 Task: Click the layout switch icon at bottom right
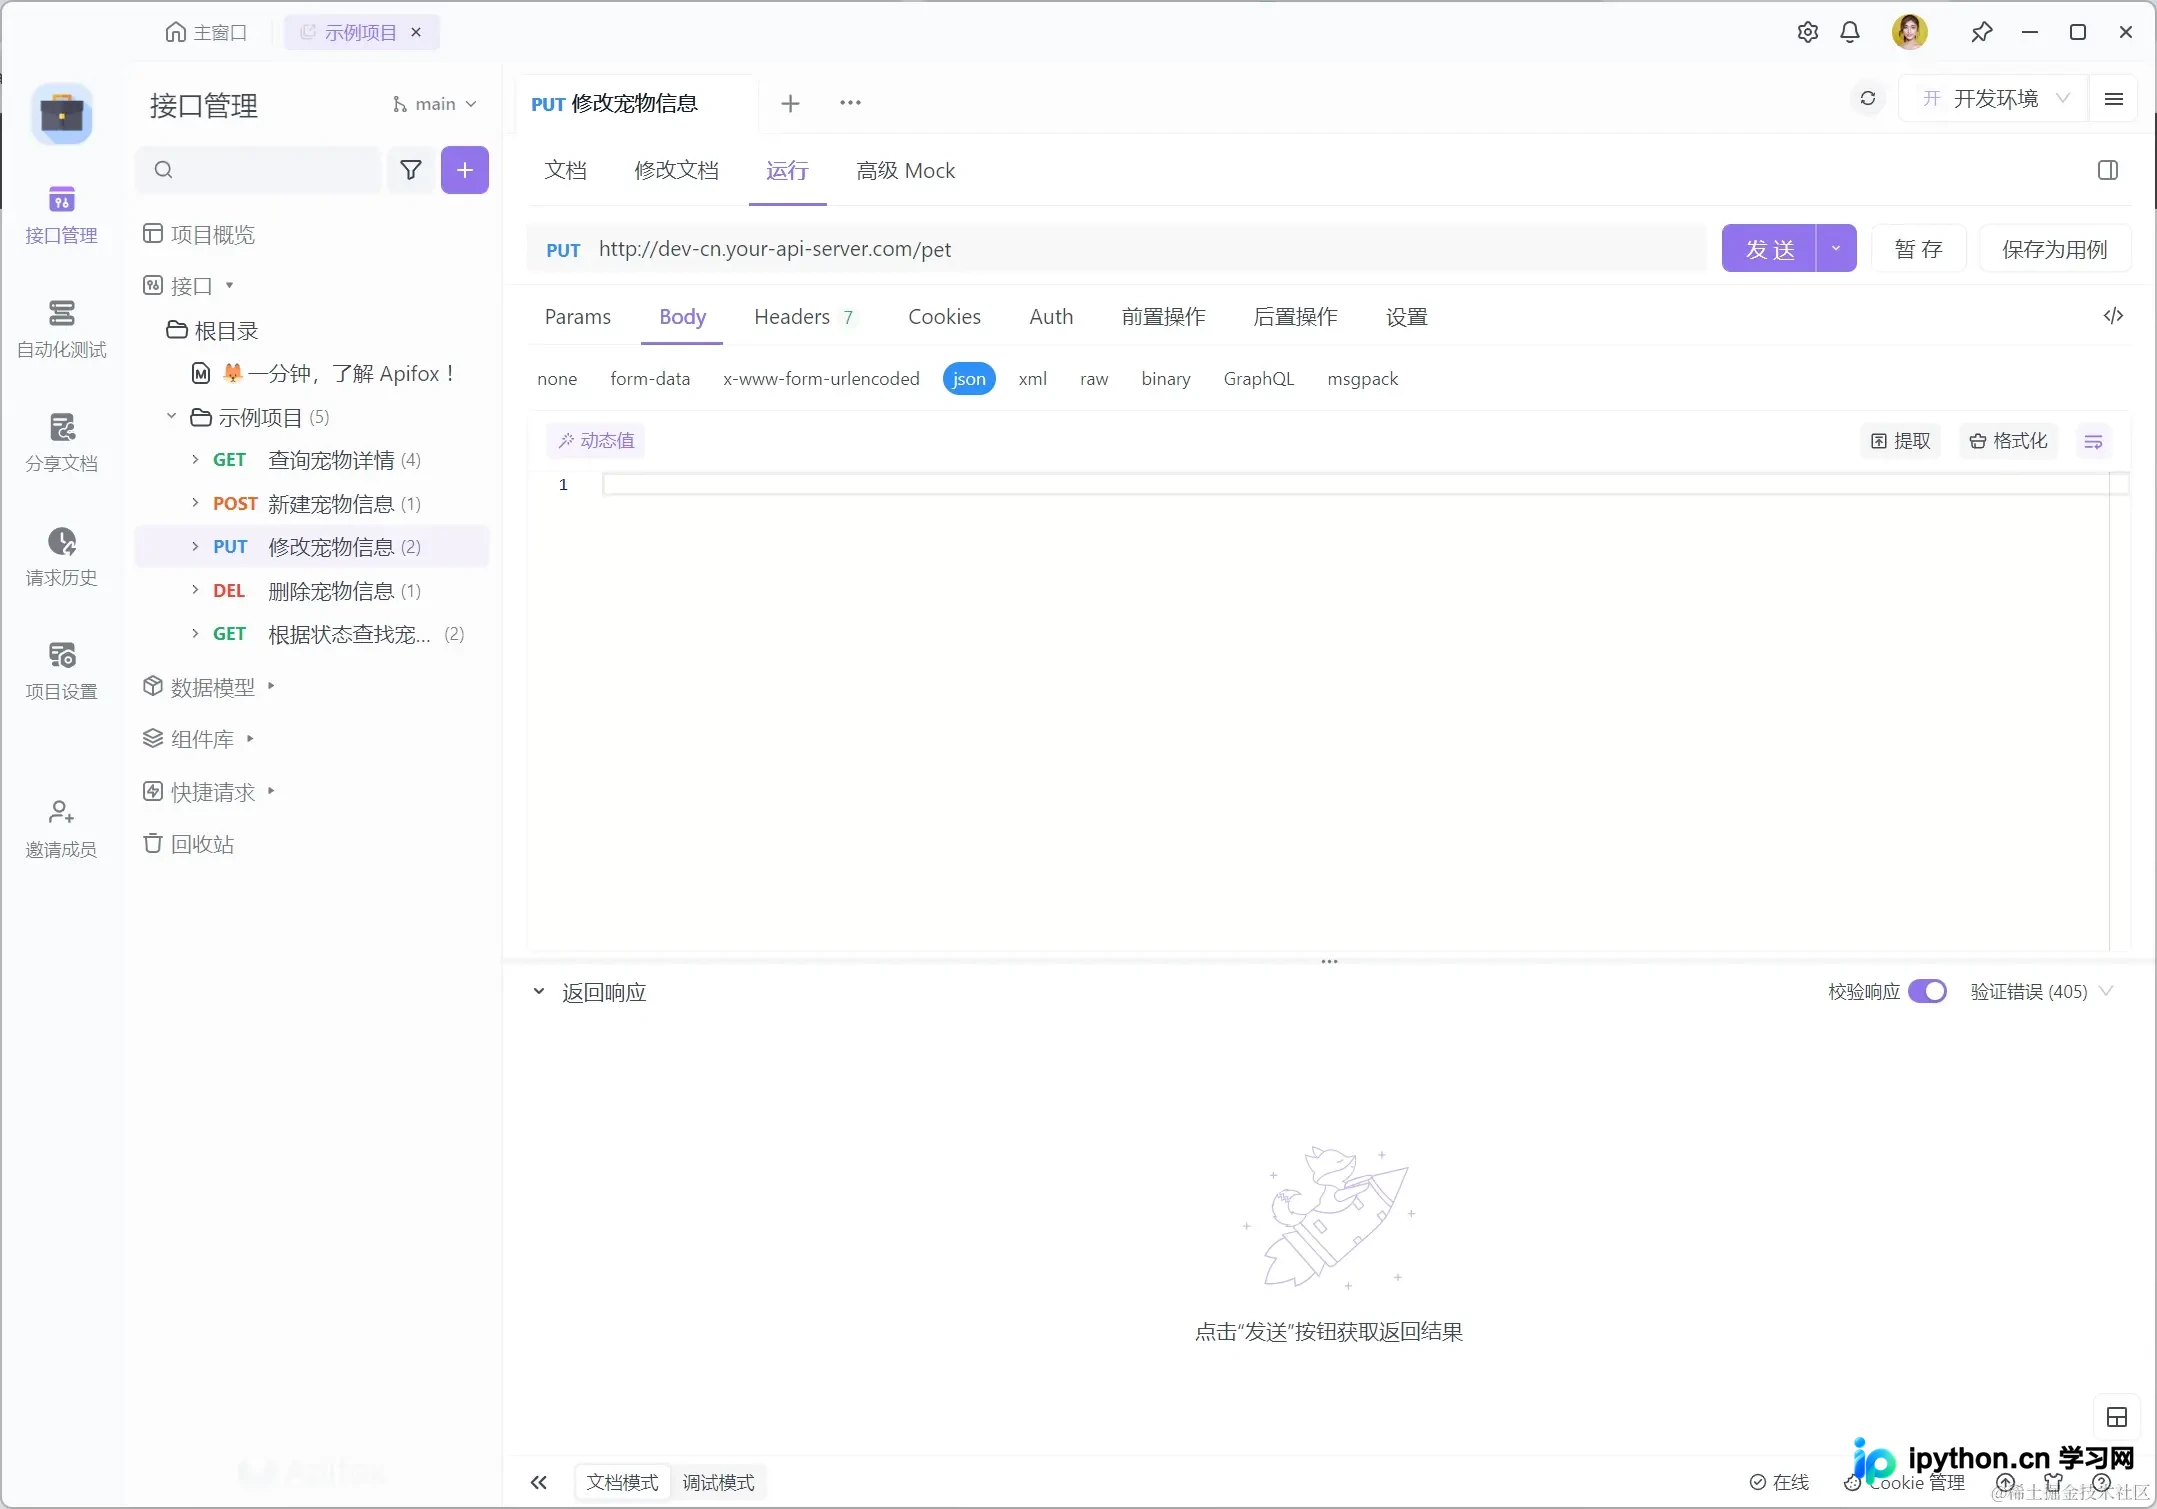point(2116,1417)
